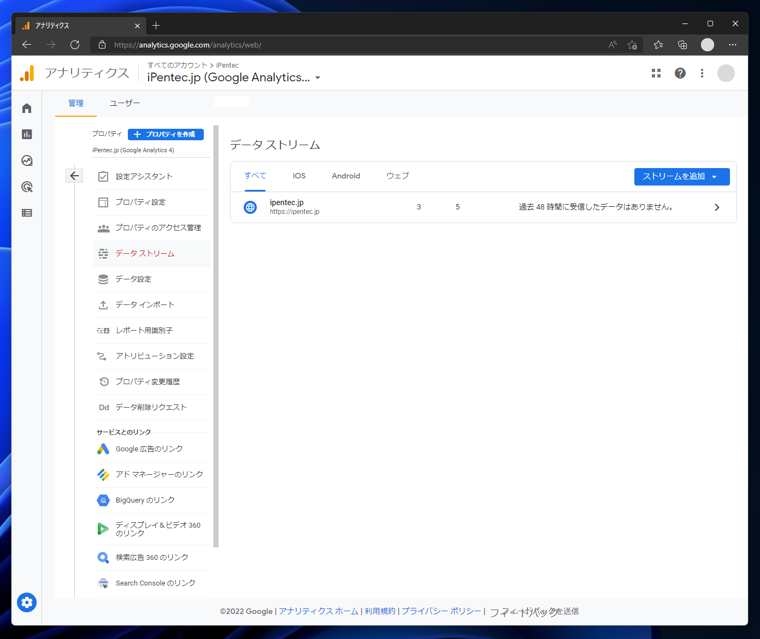This screenshot has height=639, width=760.
Task: Open データ インポート menu item
Action: tap(152, 305)
